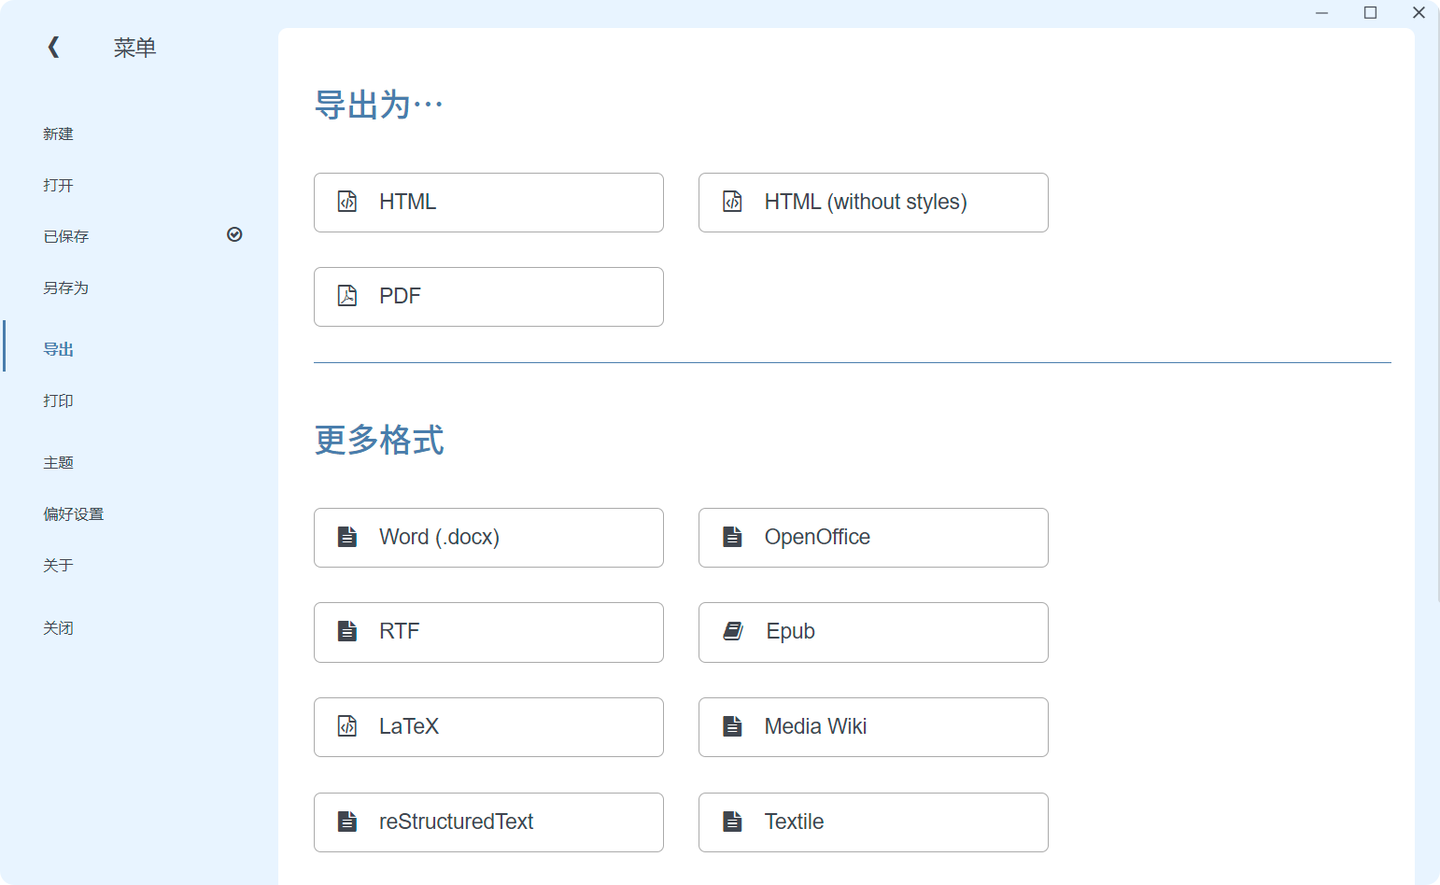This screenshot has width=1440, height=885.
Task: Export as Word (.docx)
Action: (488, 537)
